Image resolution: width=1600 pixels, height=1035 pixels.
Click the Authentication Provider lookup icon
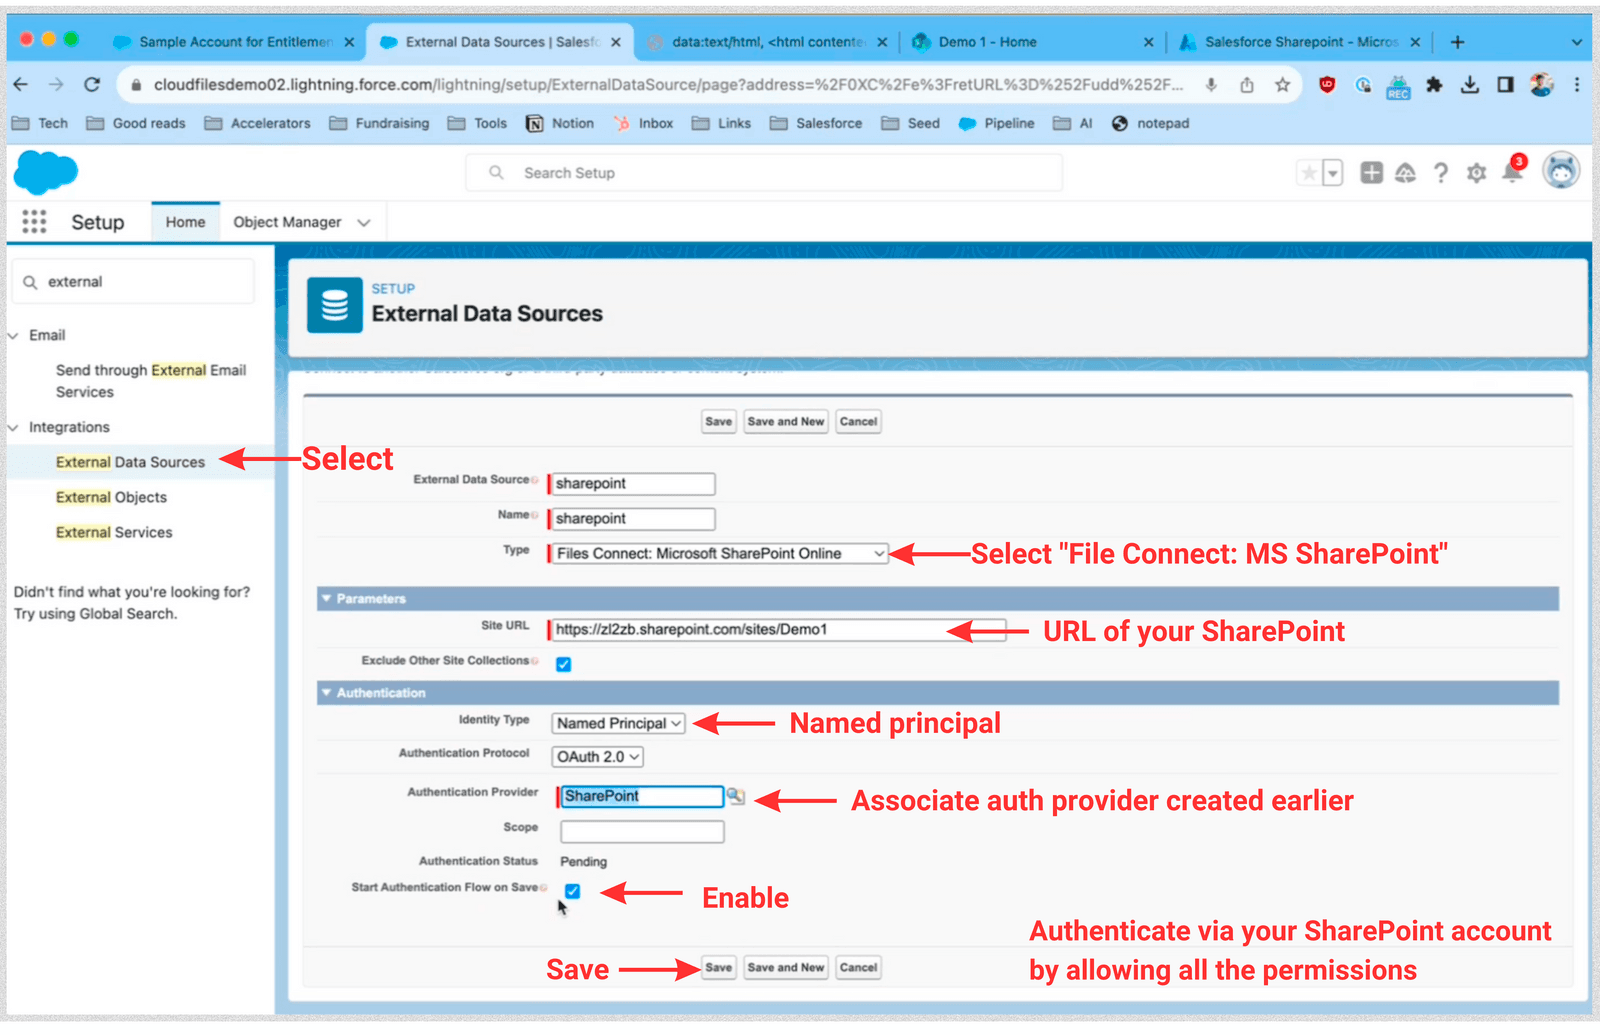[737, 796]
